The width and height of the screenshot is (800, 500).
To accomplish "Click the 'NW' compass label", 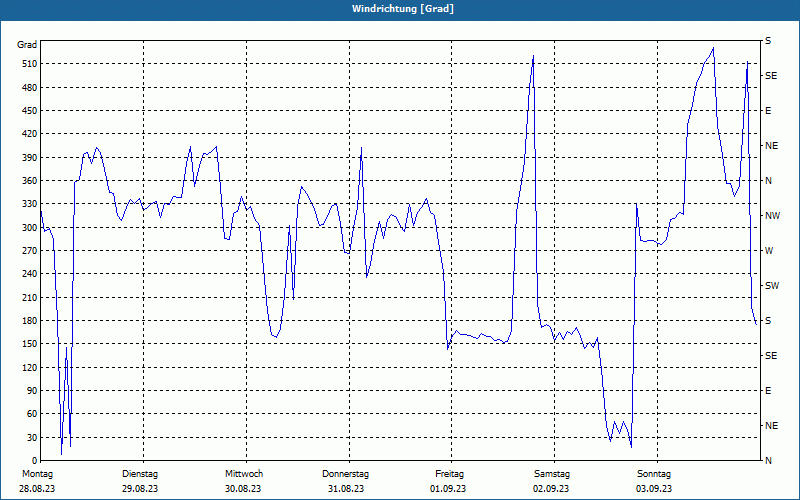I will [772, 216].
